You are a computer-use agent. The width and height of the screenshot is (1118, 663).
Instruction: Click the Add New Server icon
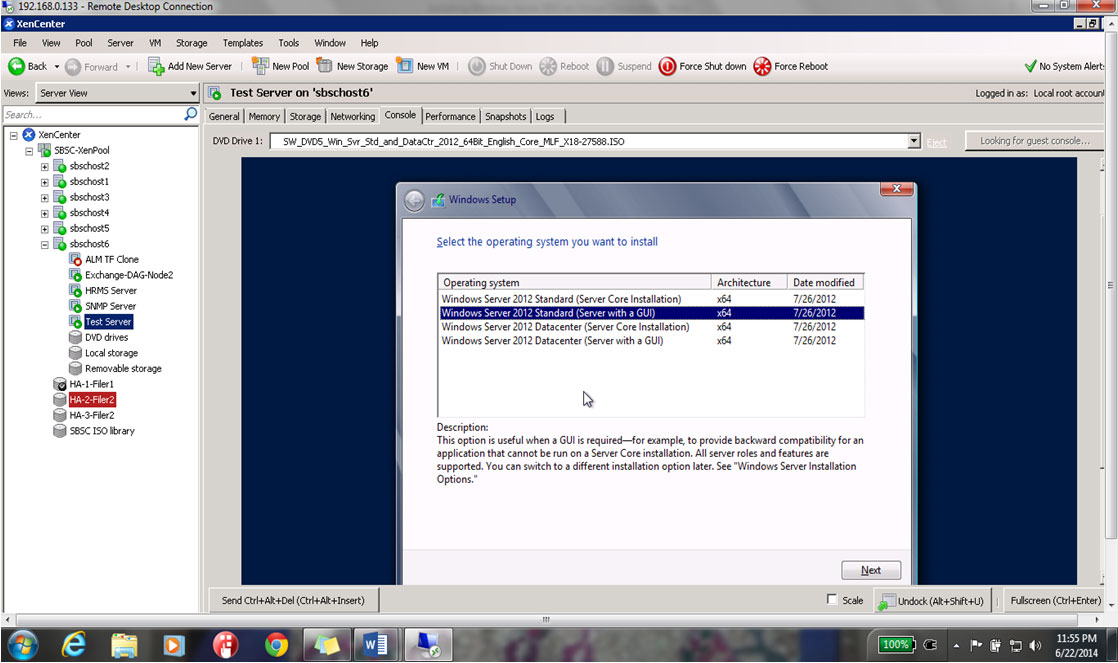(x=155, y=66)
